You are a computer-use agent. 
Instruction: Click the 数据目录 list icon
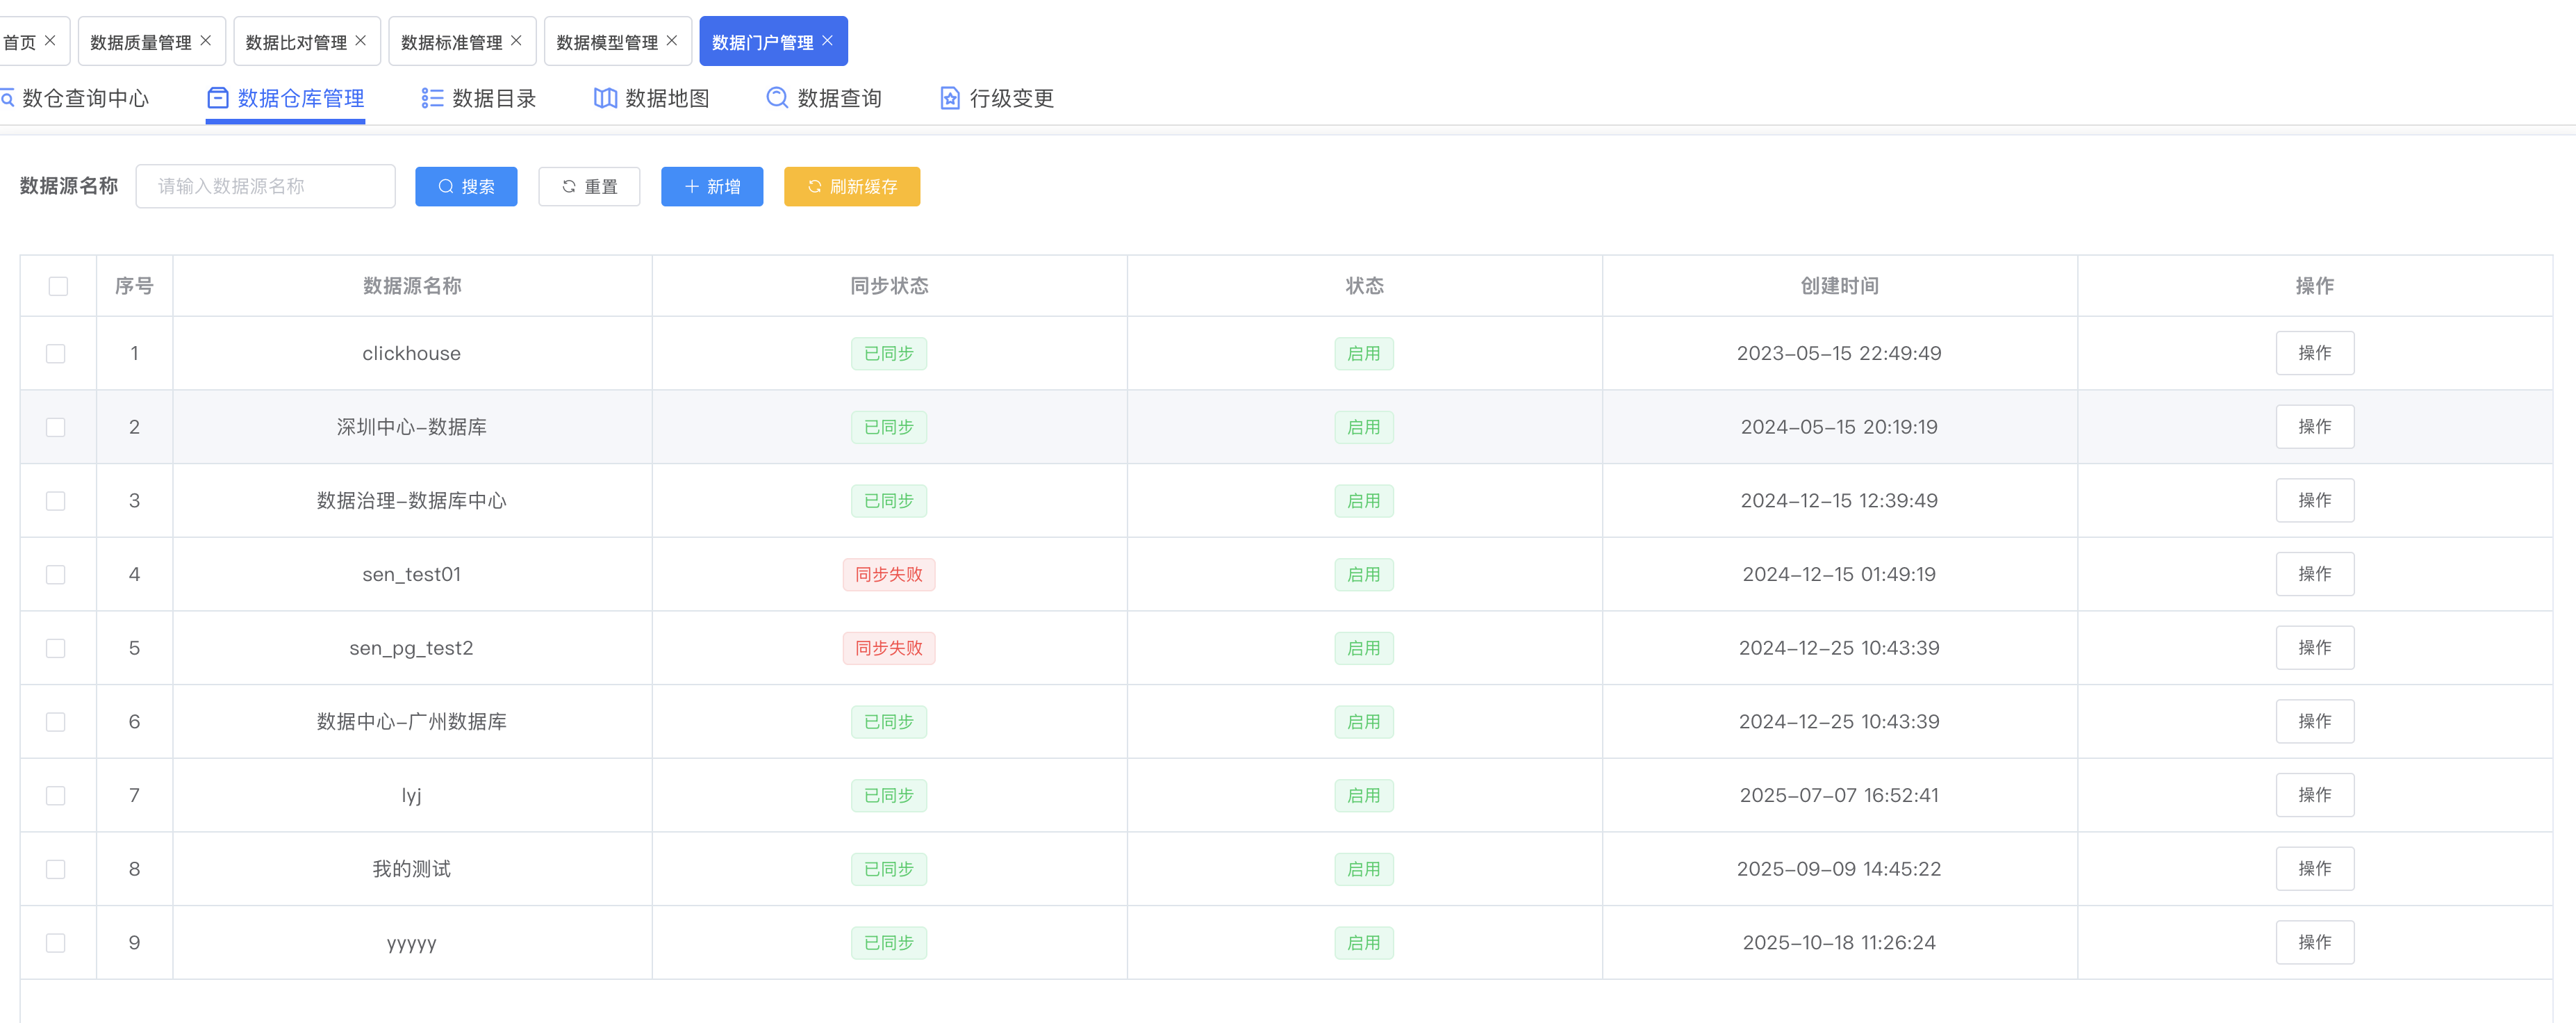(432, 98)
